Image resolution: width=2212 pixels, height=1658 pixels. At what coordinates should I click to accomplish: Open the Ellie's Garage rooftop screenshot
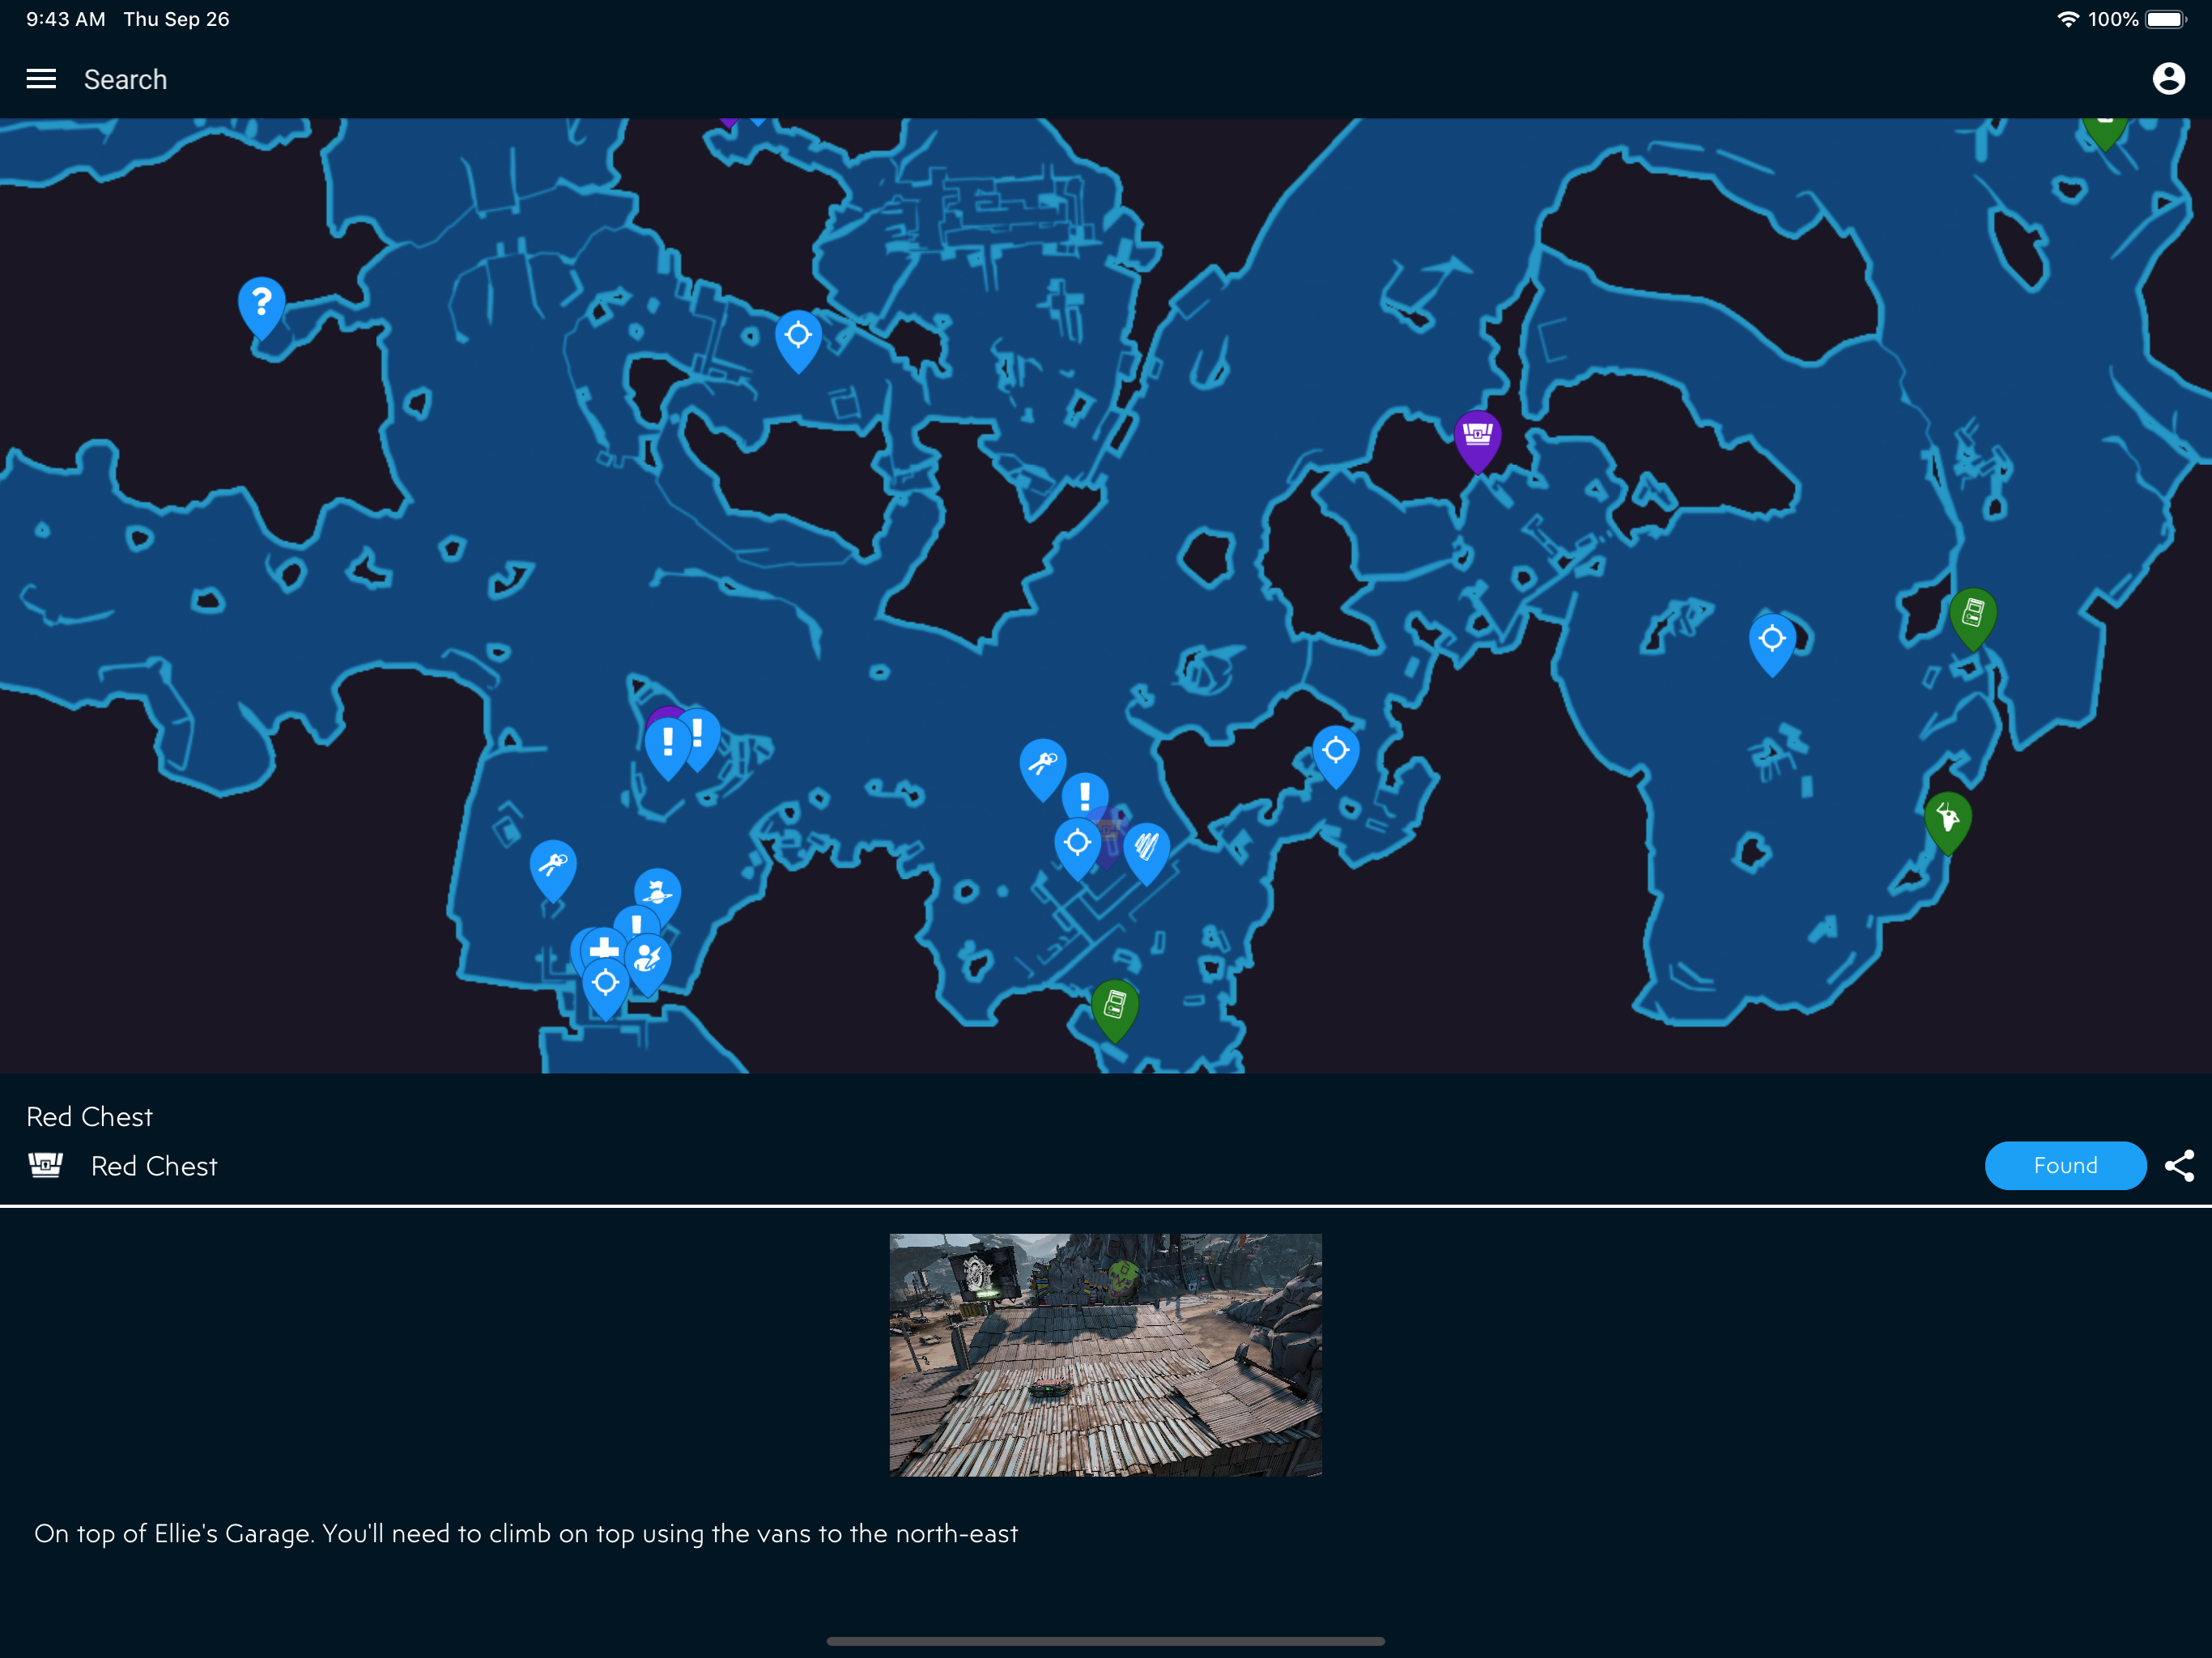[1105, 1354]
